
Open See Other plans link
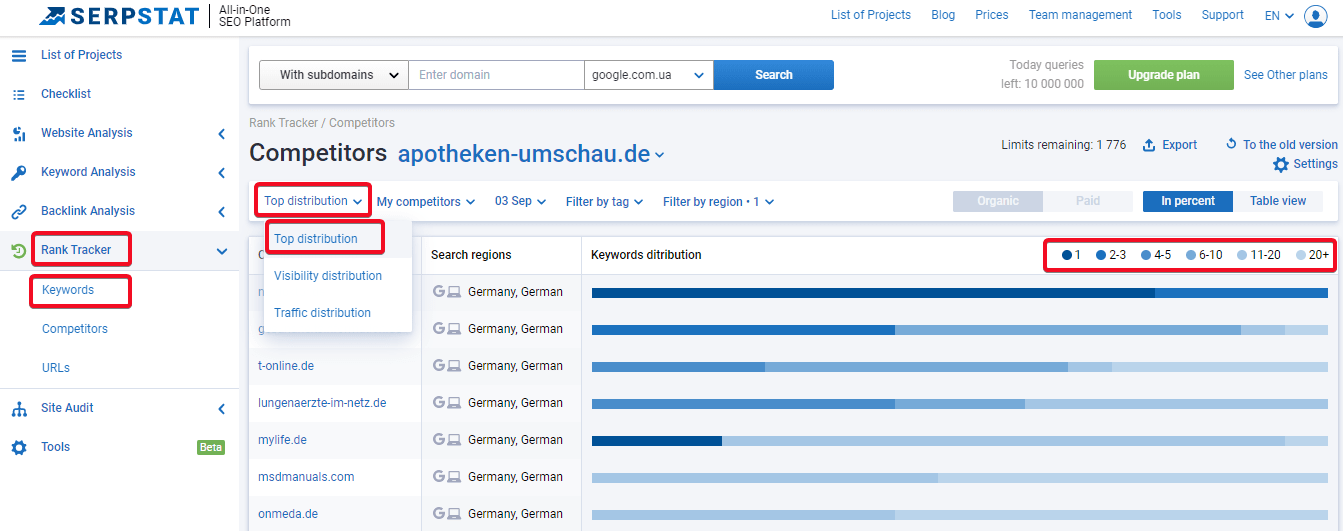point(1286,75)
